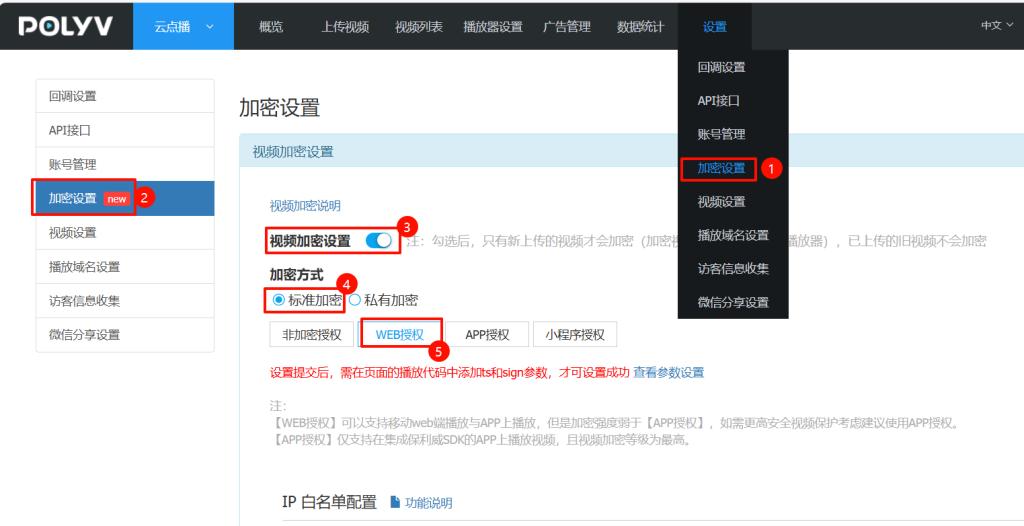Open the 上传视频 nav tab
Viewport: 1024px width, 526px height.
coord(345,27)
